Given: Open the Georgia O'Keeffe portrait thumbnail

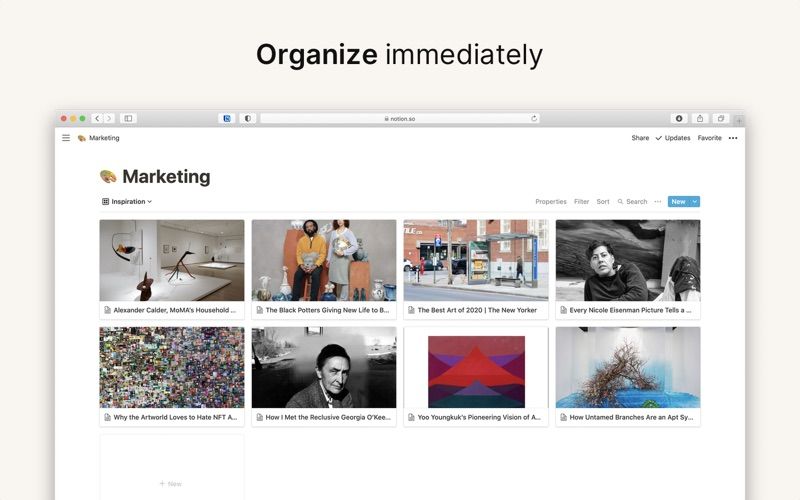Looking at the screenshot, I should (324, 367).
